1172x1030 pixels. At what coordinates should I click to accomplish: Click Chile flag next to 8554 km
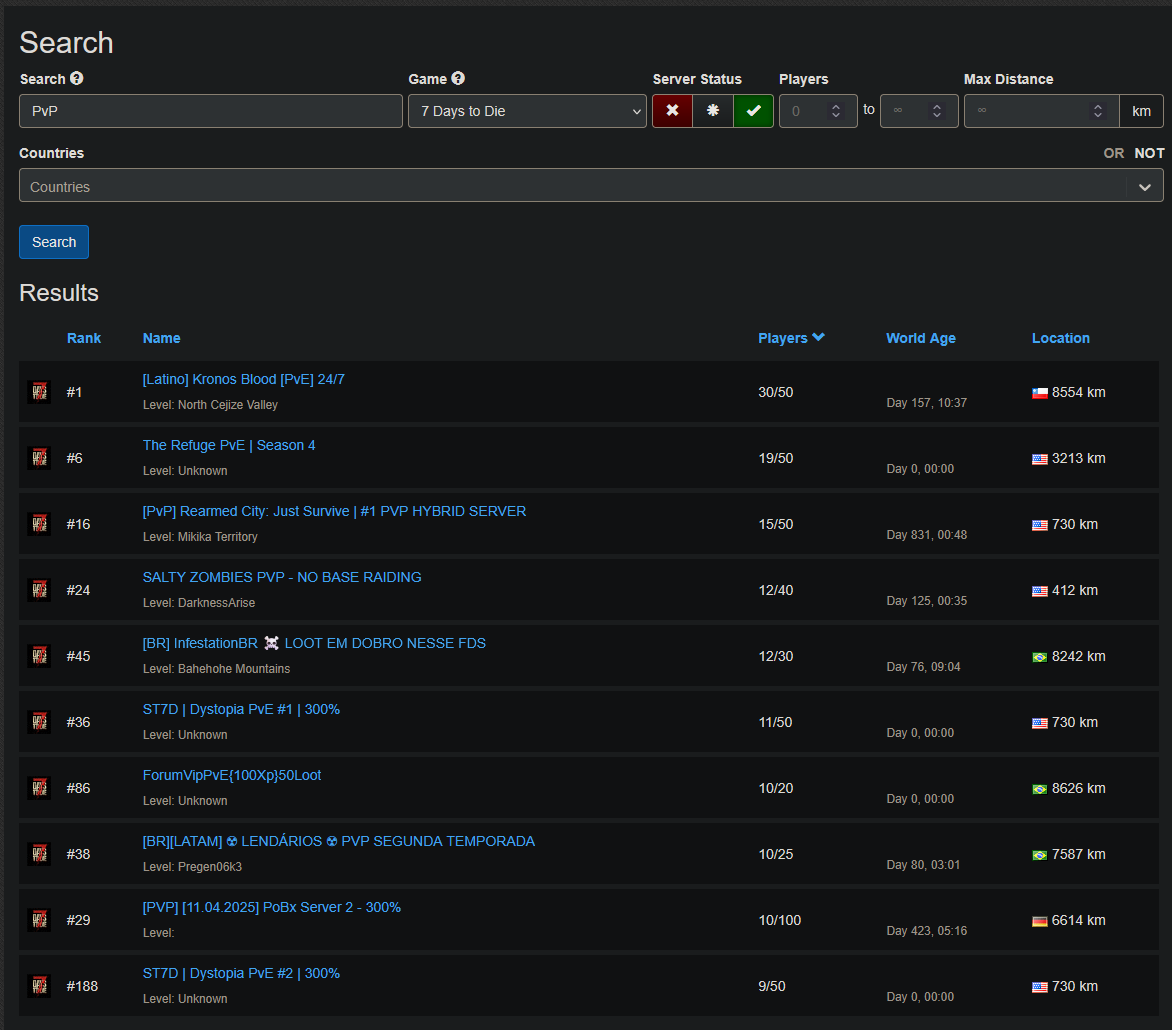(x=1040, y=393)
